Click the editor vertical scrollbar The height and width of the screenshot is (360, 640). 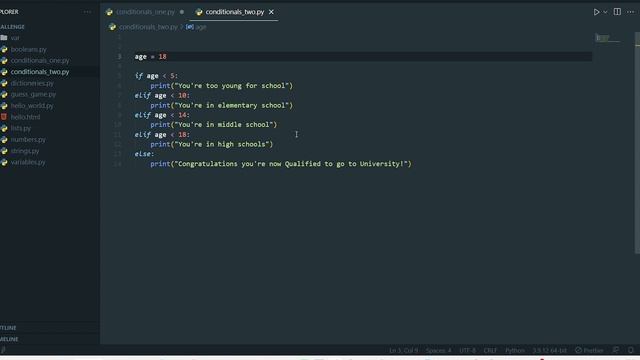[x=638, y=143]
